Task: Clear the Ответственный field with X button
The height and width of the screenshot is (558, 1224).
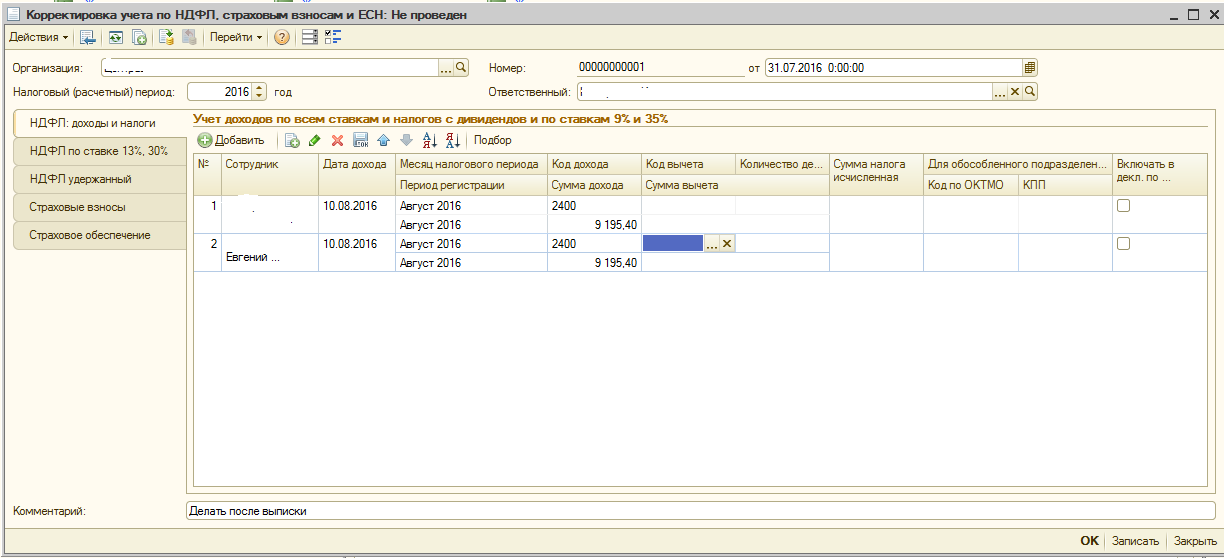Action: pos(1014,92)
